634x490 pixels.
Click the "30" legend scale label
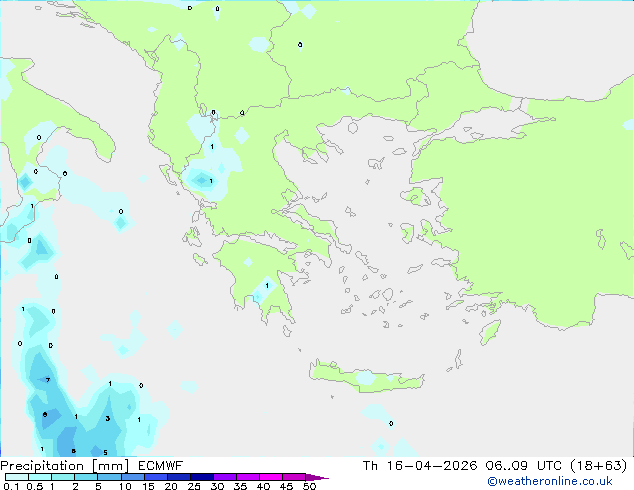pos(217,486)
